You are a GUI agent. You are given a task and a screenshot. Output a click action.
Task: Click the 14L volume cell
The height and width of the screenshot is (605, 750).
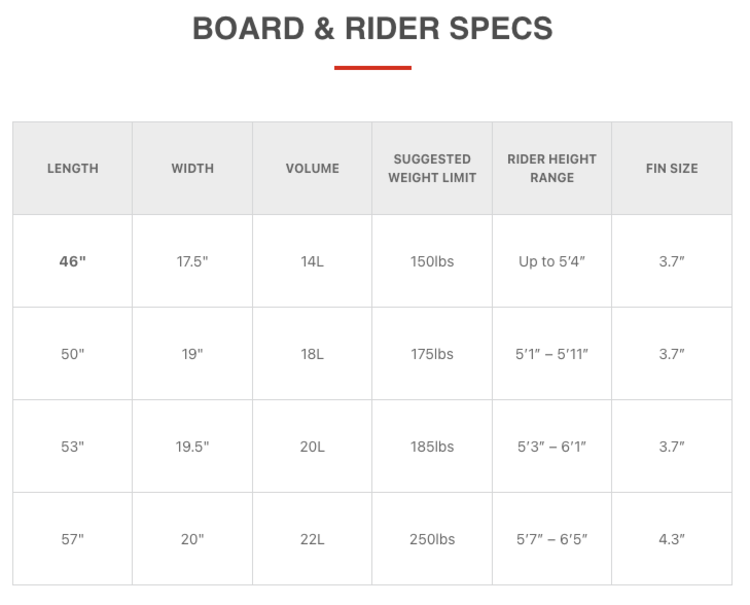[x=312, y=261]
